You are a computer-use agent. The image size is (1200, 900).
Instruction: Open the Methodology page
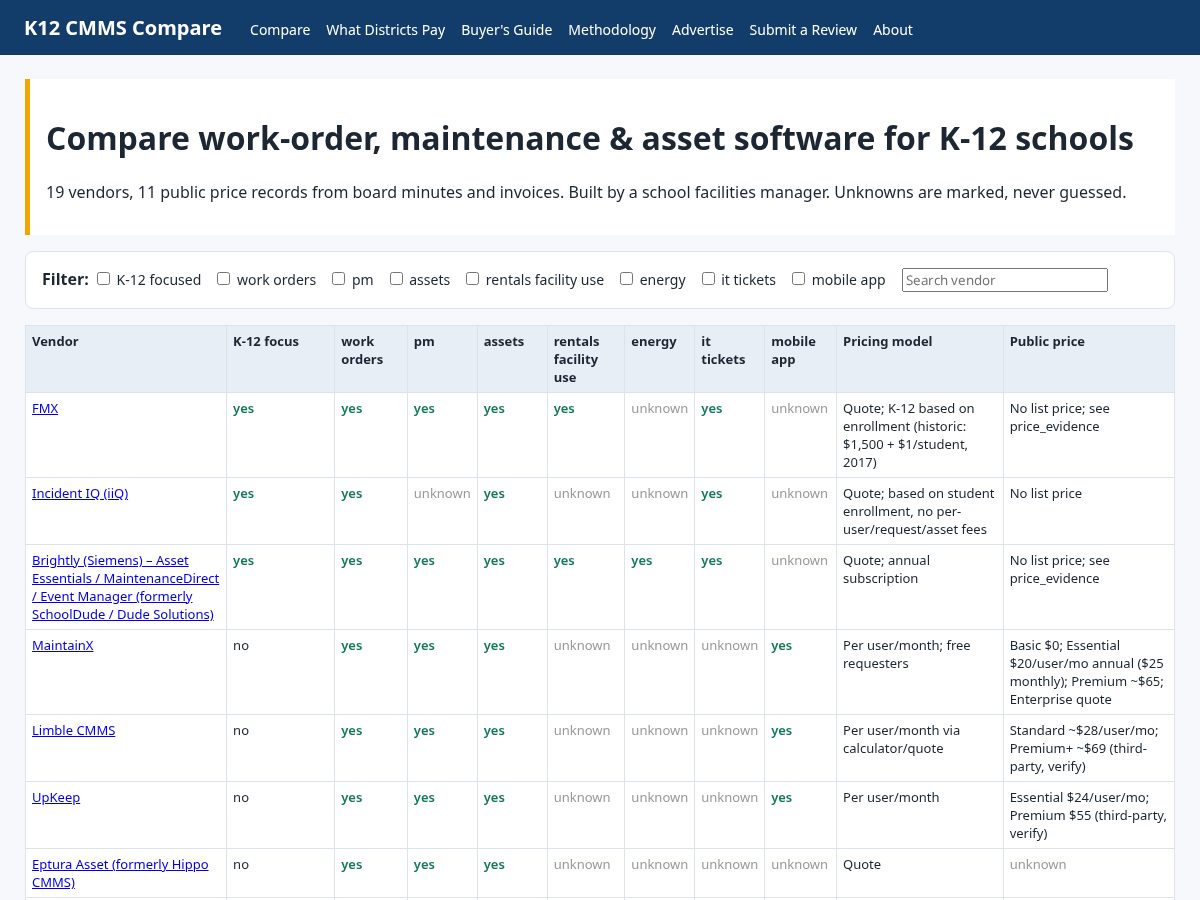tap(612, 30)
